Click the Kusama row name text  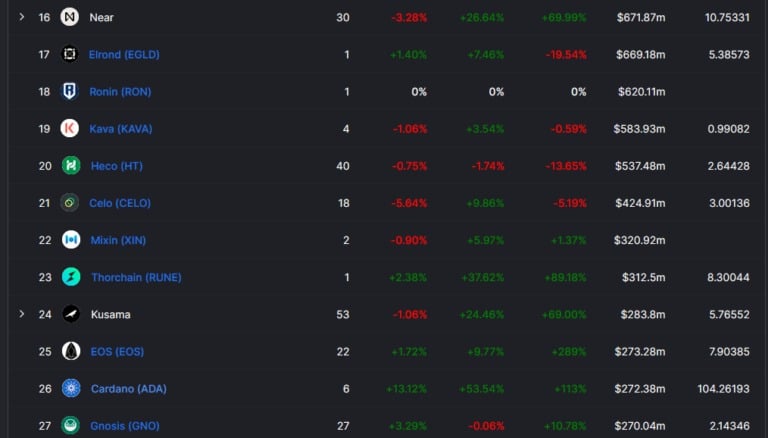tap(110, 314)
